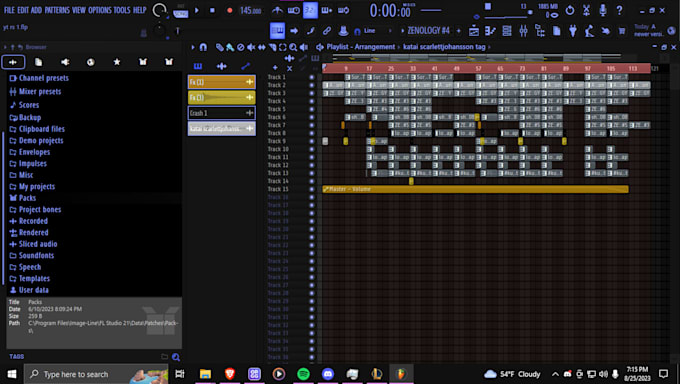Select the Playback speaker tool in Playlist

click(x=304, y=47)
